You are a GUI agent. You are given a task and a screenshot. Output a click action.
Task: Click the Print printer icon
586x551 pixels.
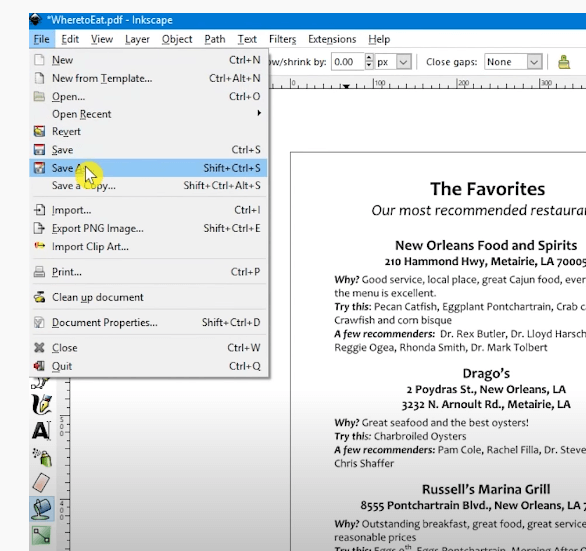pos(39,272)
